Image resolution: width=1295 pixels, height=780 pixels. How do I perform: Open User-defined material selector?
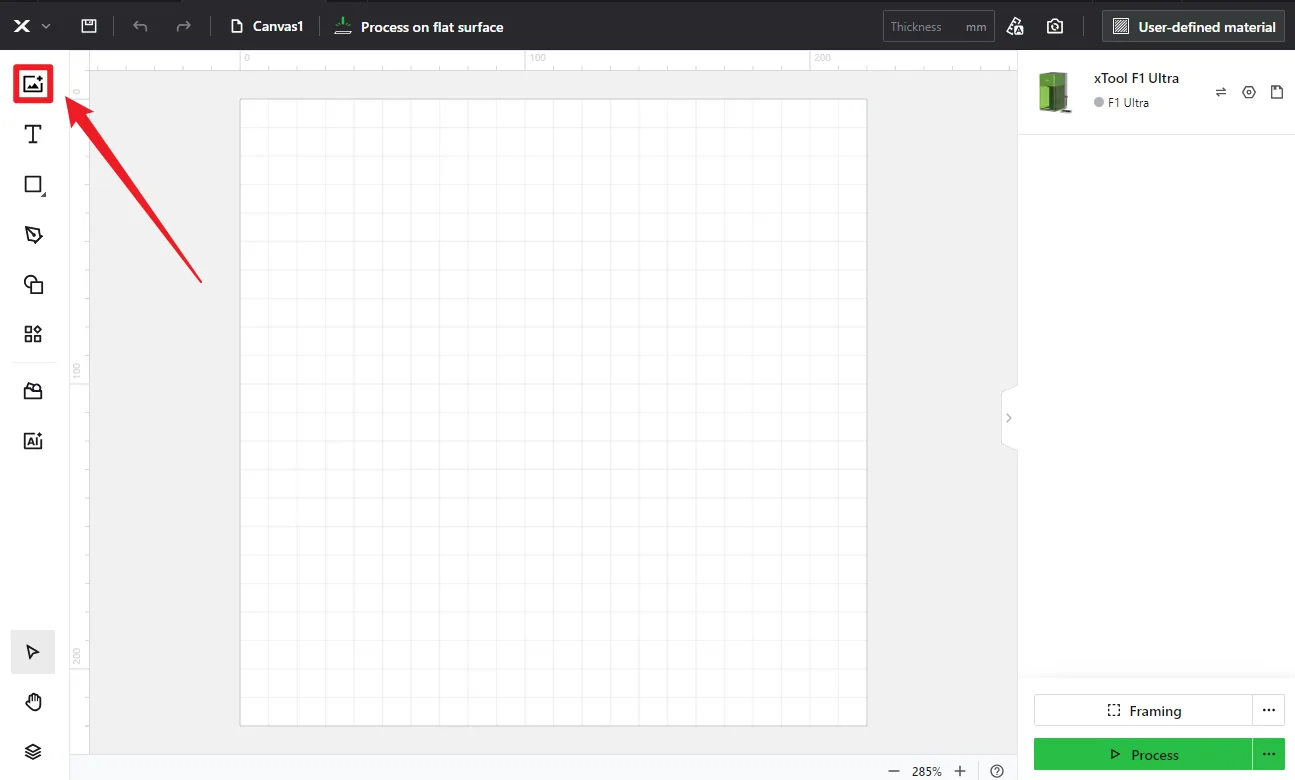[x=1193, y=26]
